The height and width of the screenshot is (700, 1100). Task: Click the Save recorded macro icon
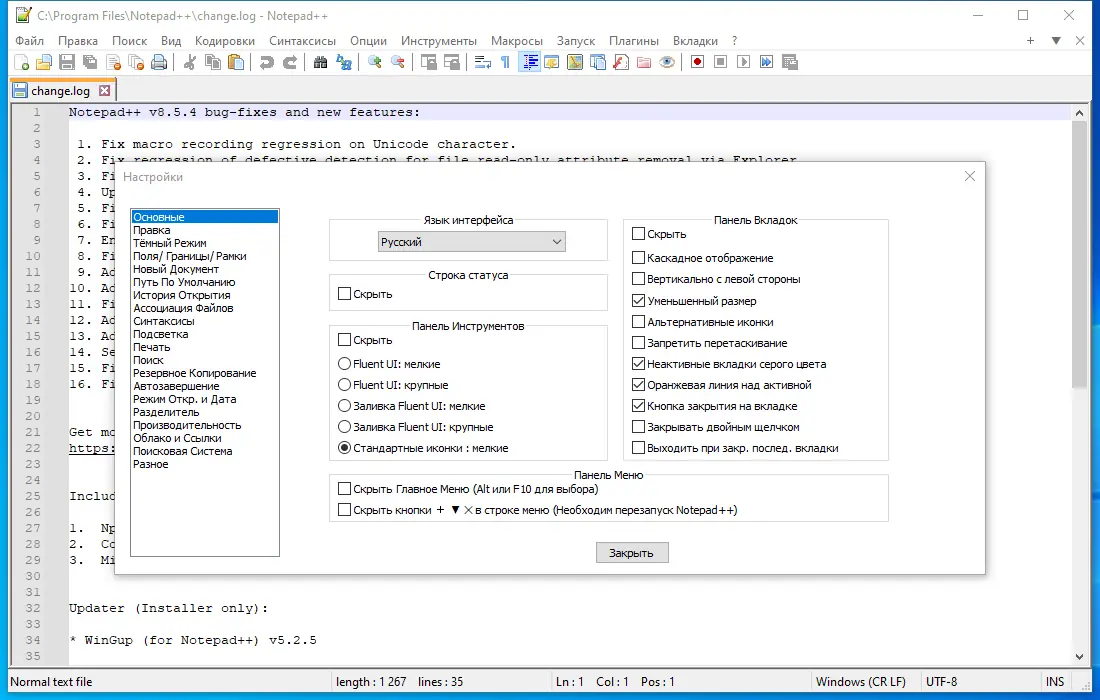pyautogui.click(x=790, y=62)
